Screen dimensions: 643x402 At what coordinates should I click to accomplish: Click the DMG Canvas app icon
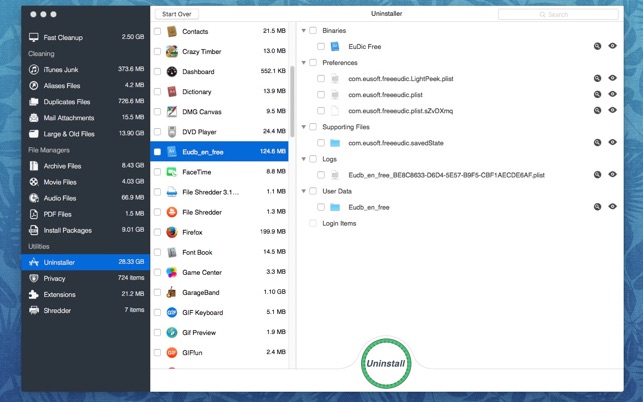(x=172, y=112)
